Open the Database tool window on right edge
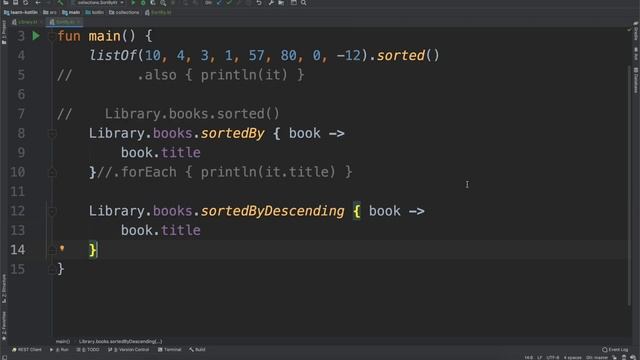The image size is (640, 360). (636, 80)
